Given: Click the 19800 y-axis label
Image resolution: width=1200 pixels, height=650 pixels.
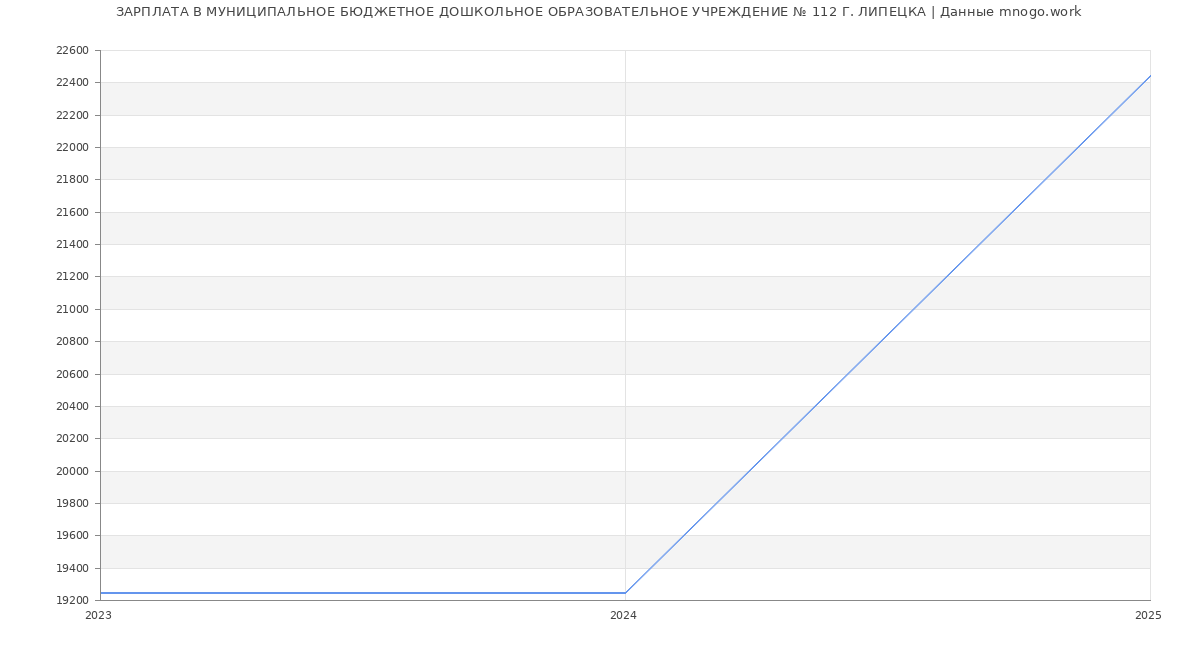Looking at the screenshot, I should (72, 503).
